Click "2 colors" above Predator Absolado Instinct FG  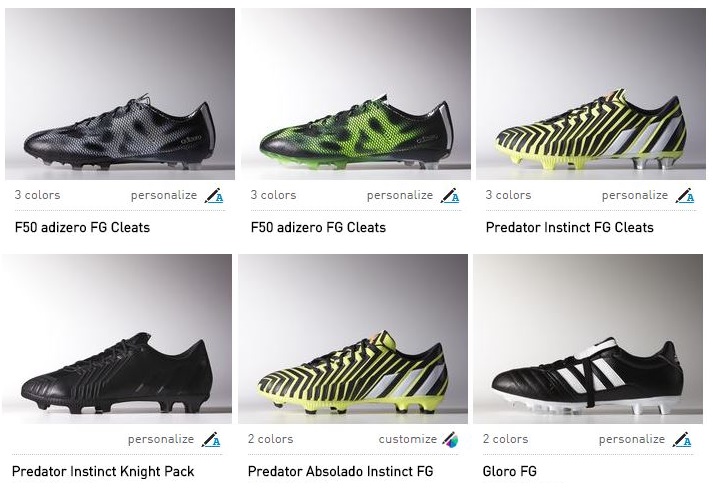(270, 439)
